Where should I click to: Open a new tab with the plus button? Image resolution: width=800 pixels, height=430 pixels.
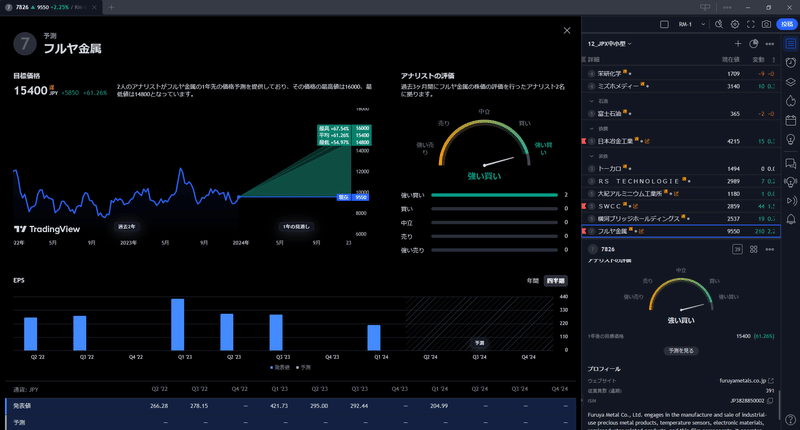tap(111, 7)
